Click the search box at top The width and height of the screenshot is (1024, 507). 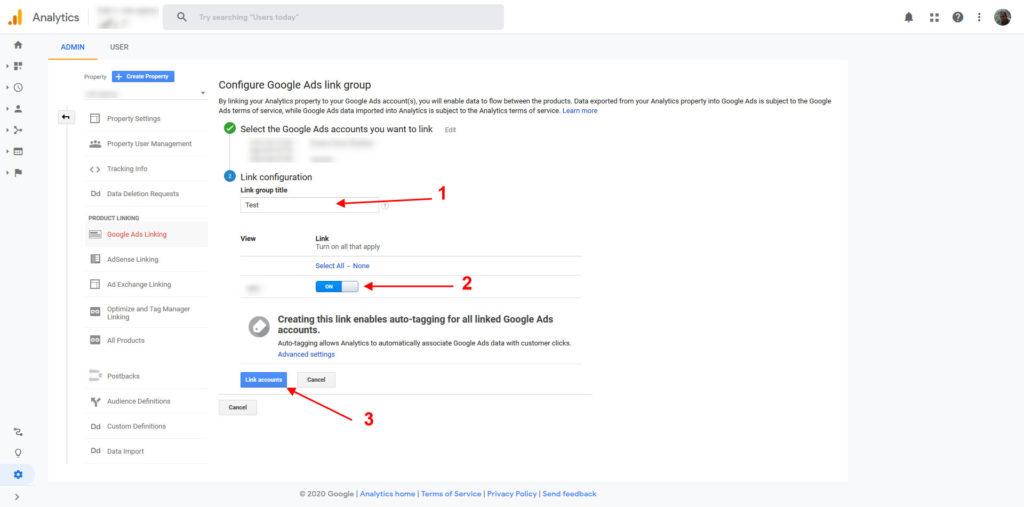click(x=333, y=18)
